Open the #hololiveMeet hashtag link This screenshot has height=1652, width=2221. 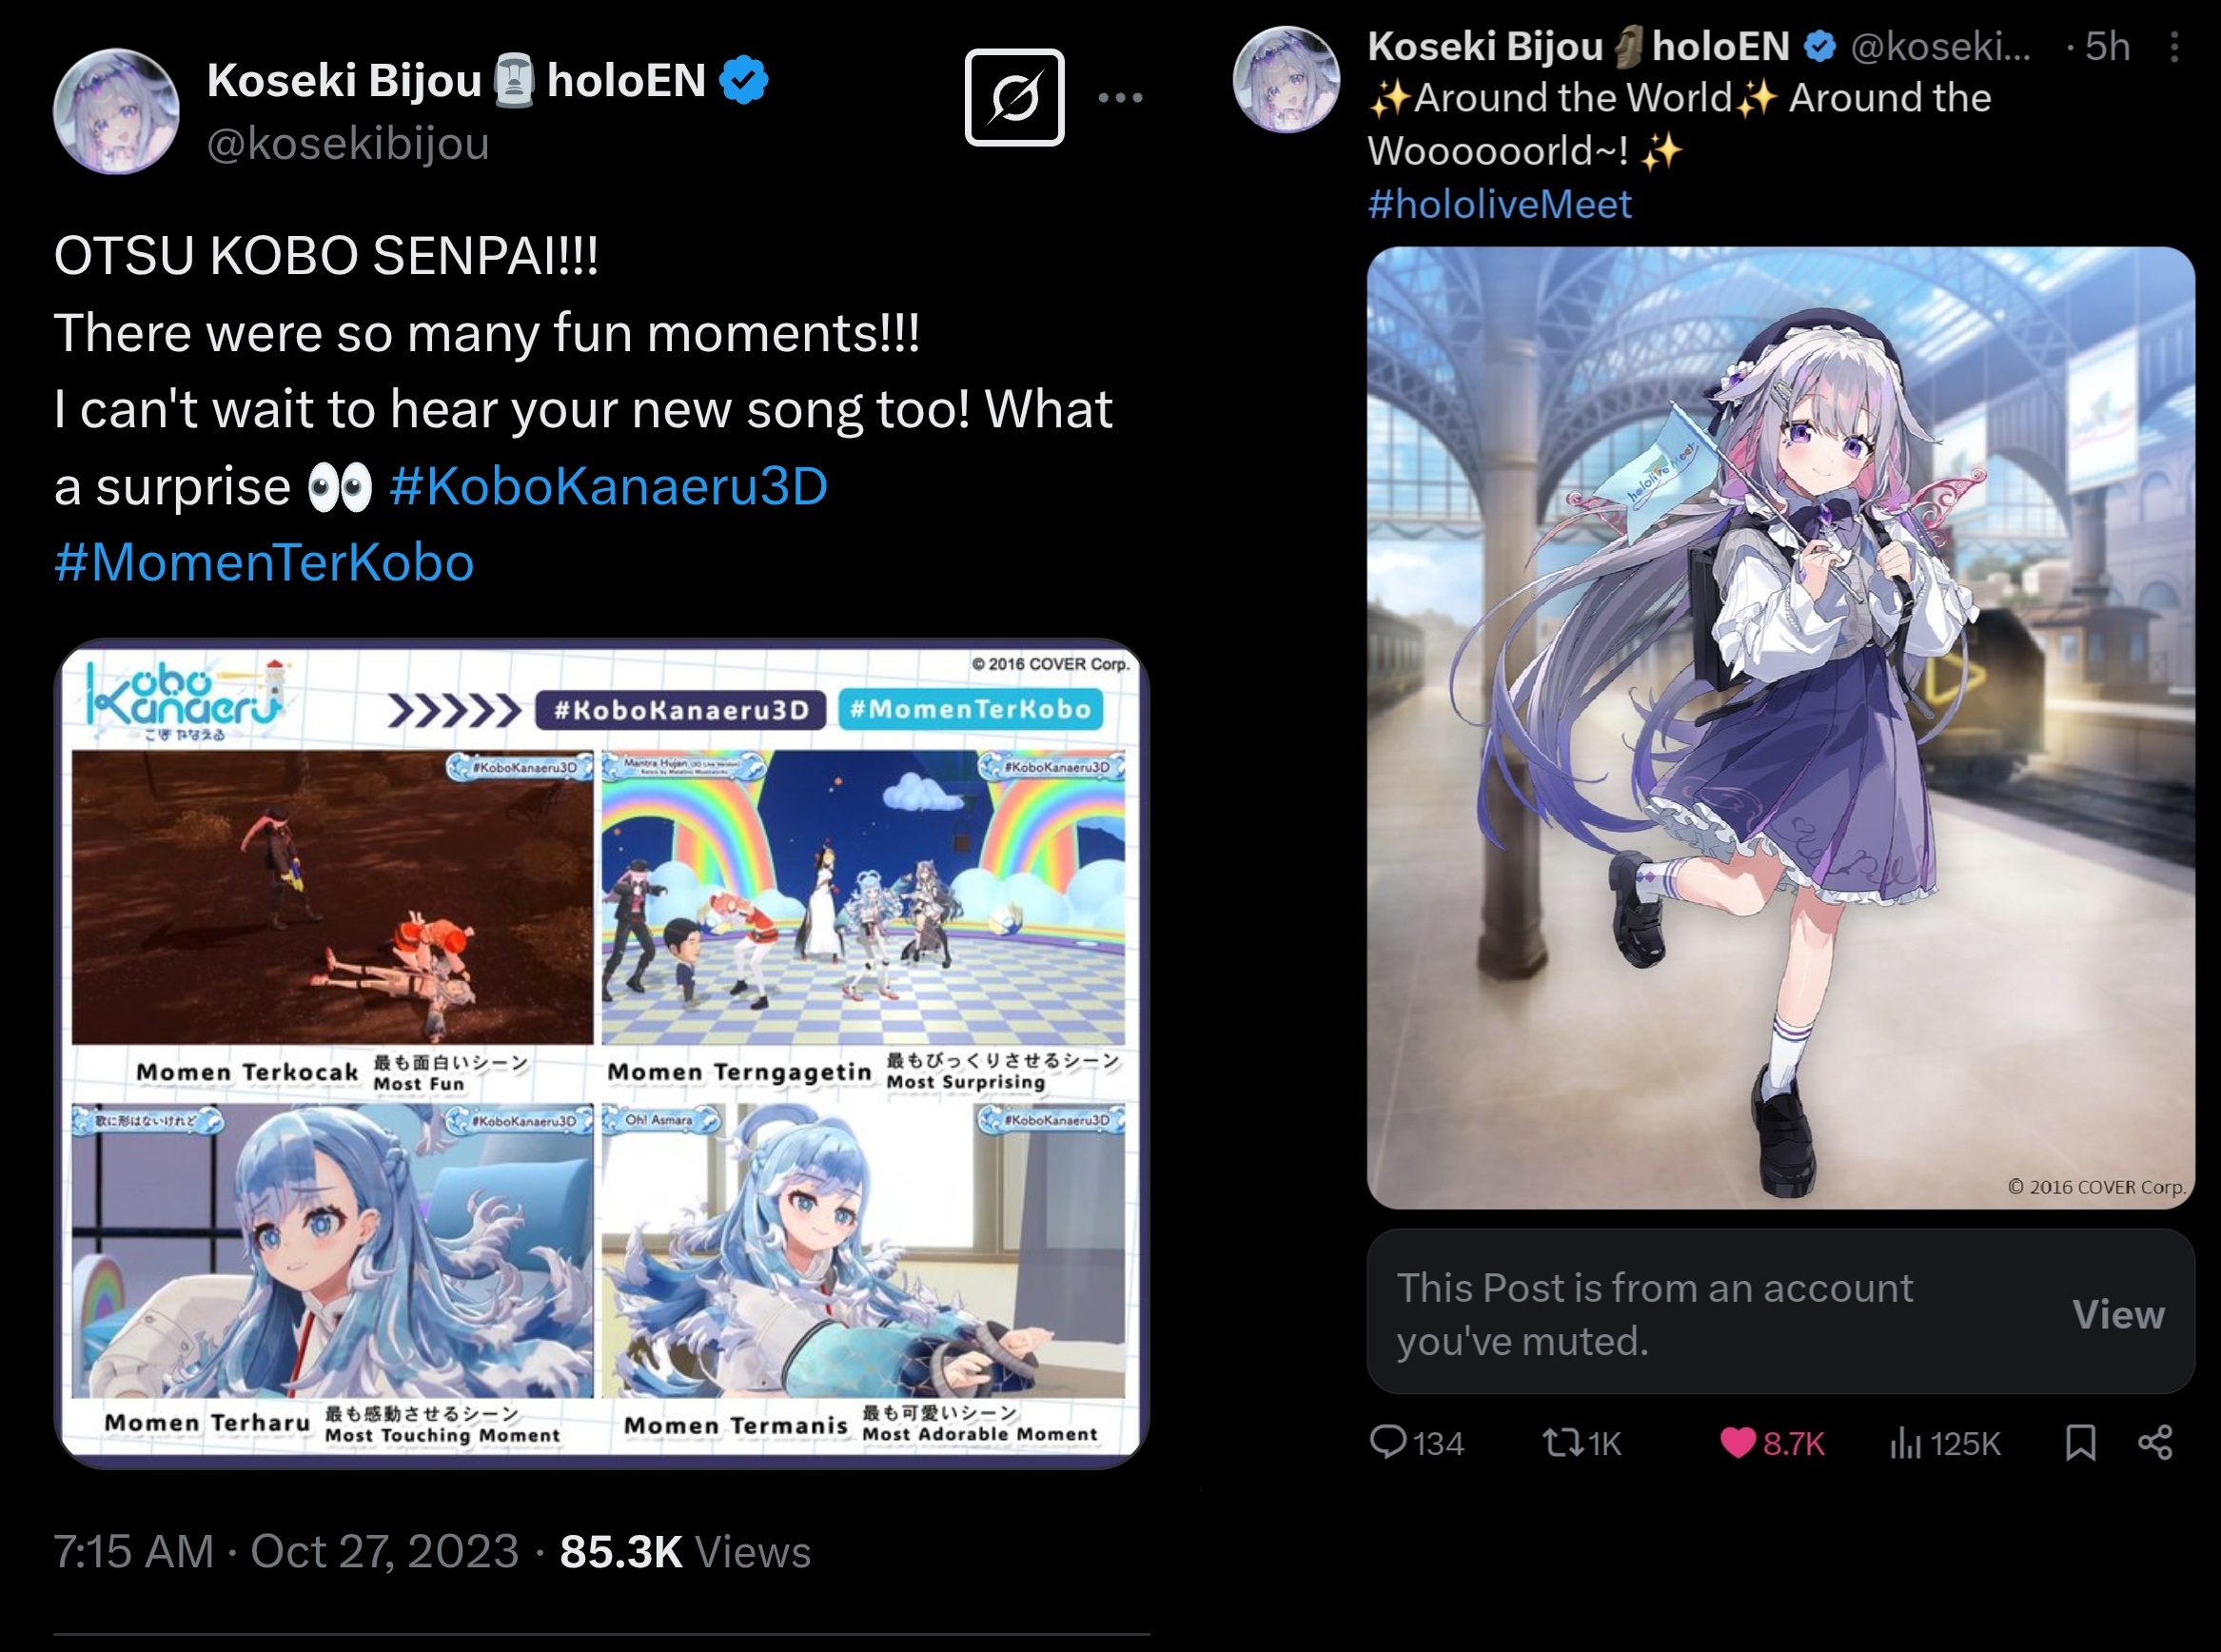pos(1499,204)
